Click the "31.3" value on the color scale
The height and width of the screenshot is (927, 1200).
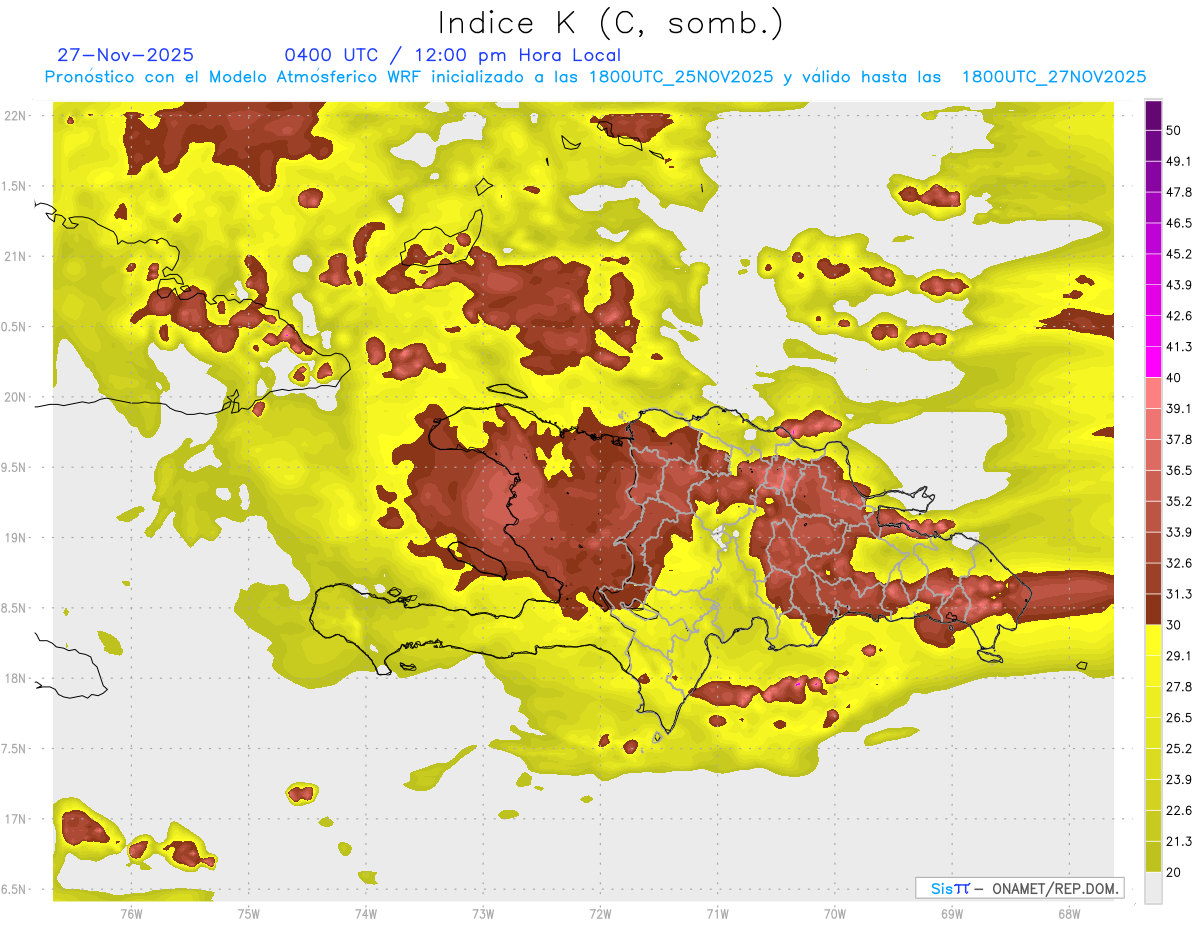point(1180,594)
